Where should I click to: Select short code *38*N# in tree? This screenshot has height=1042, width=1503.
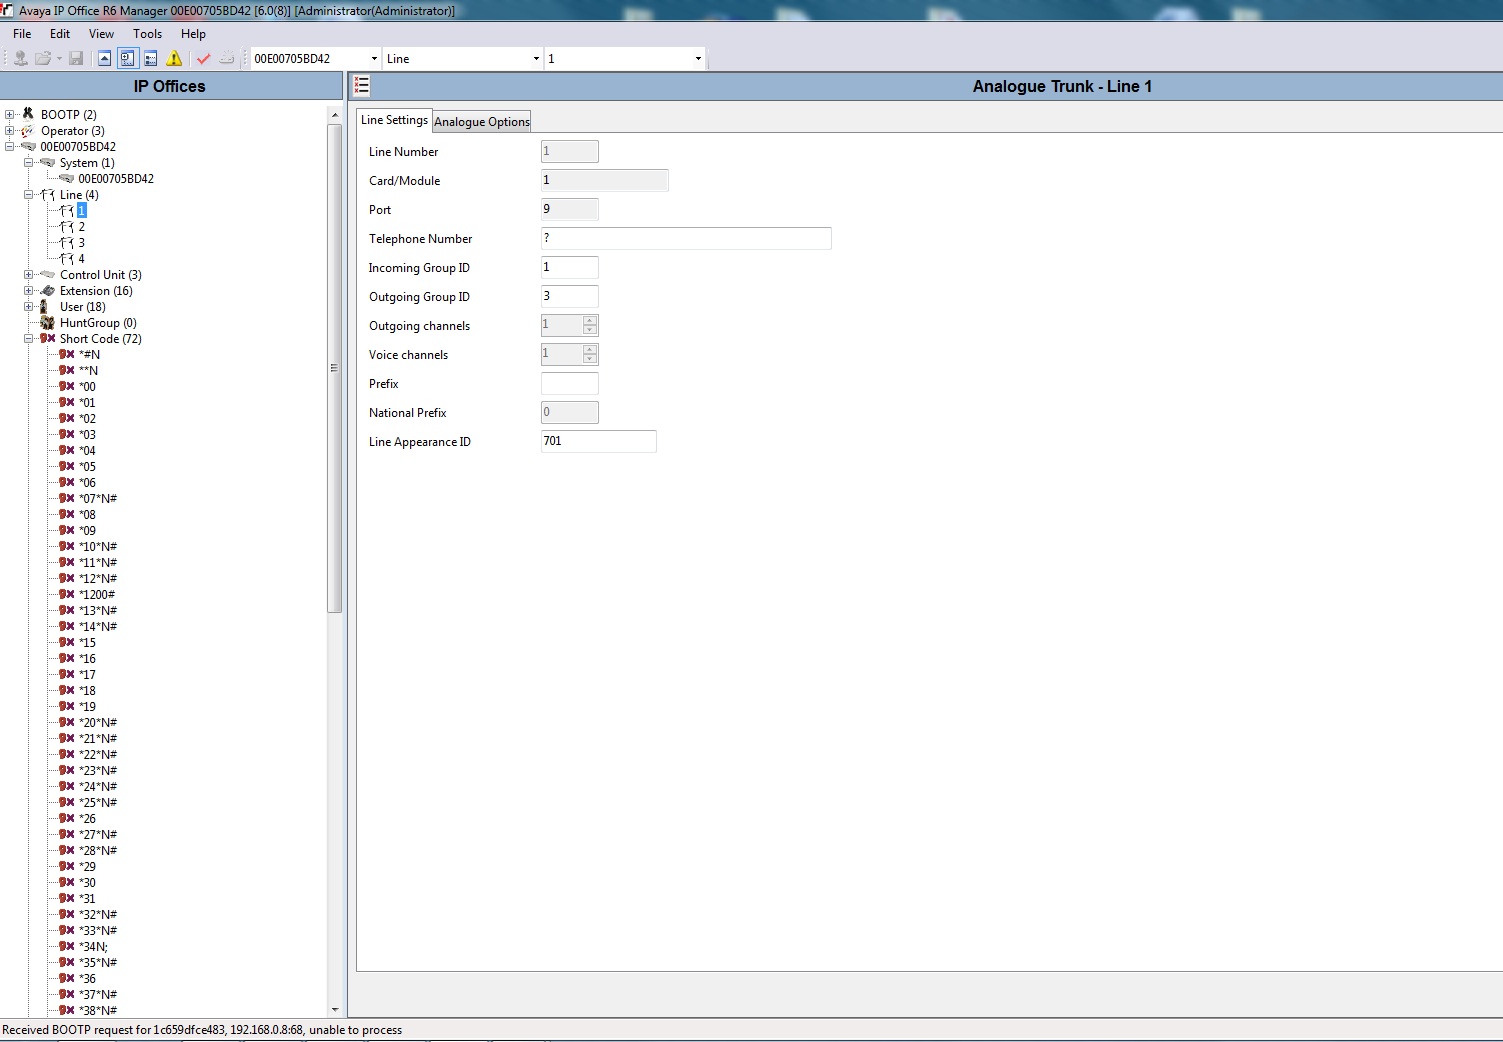(98, 1011)
